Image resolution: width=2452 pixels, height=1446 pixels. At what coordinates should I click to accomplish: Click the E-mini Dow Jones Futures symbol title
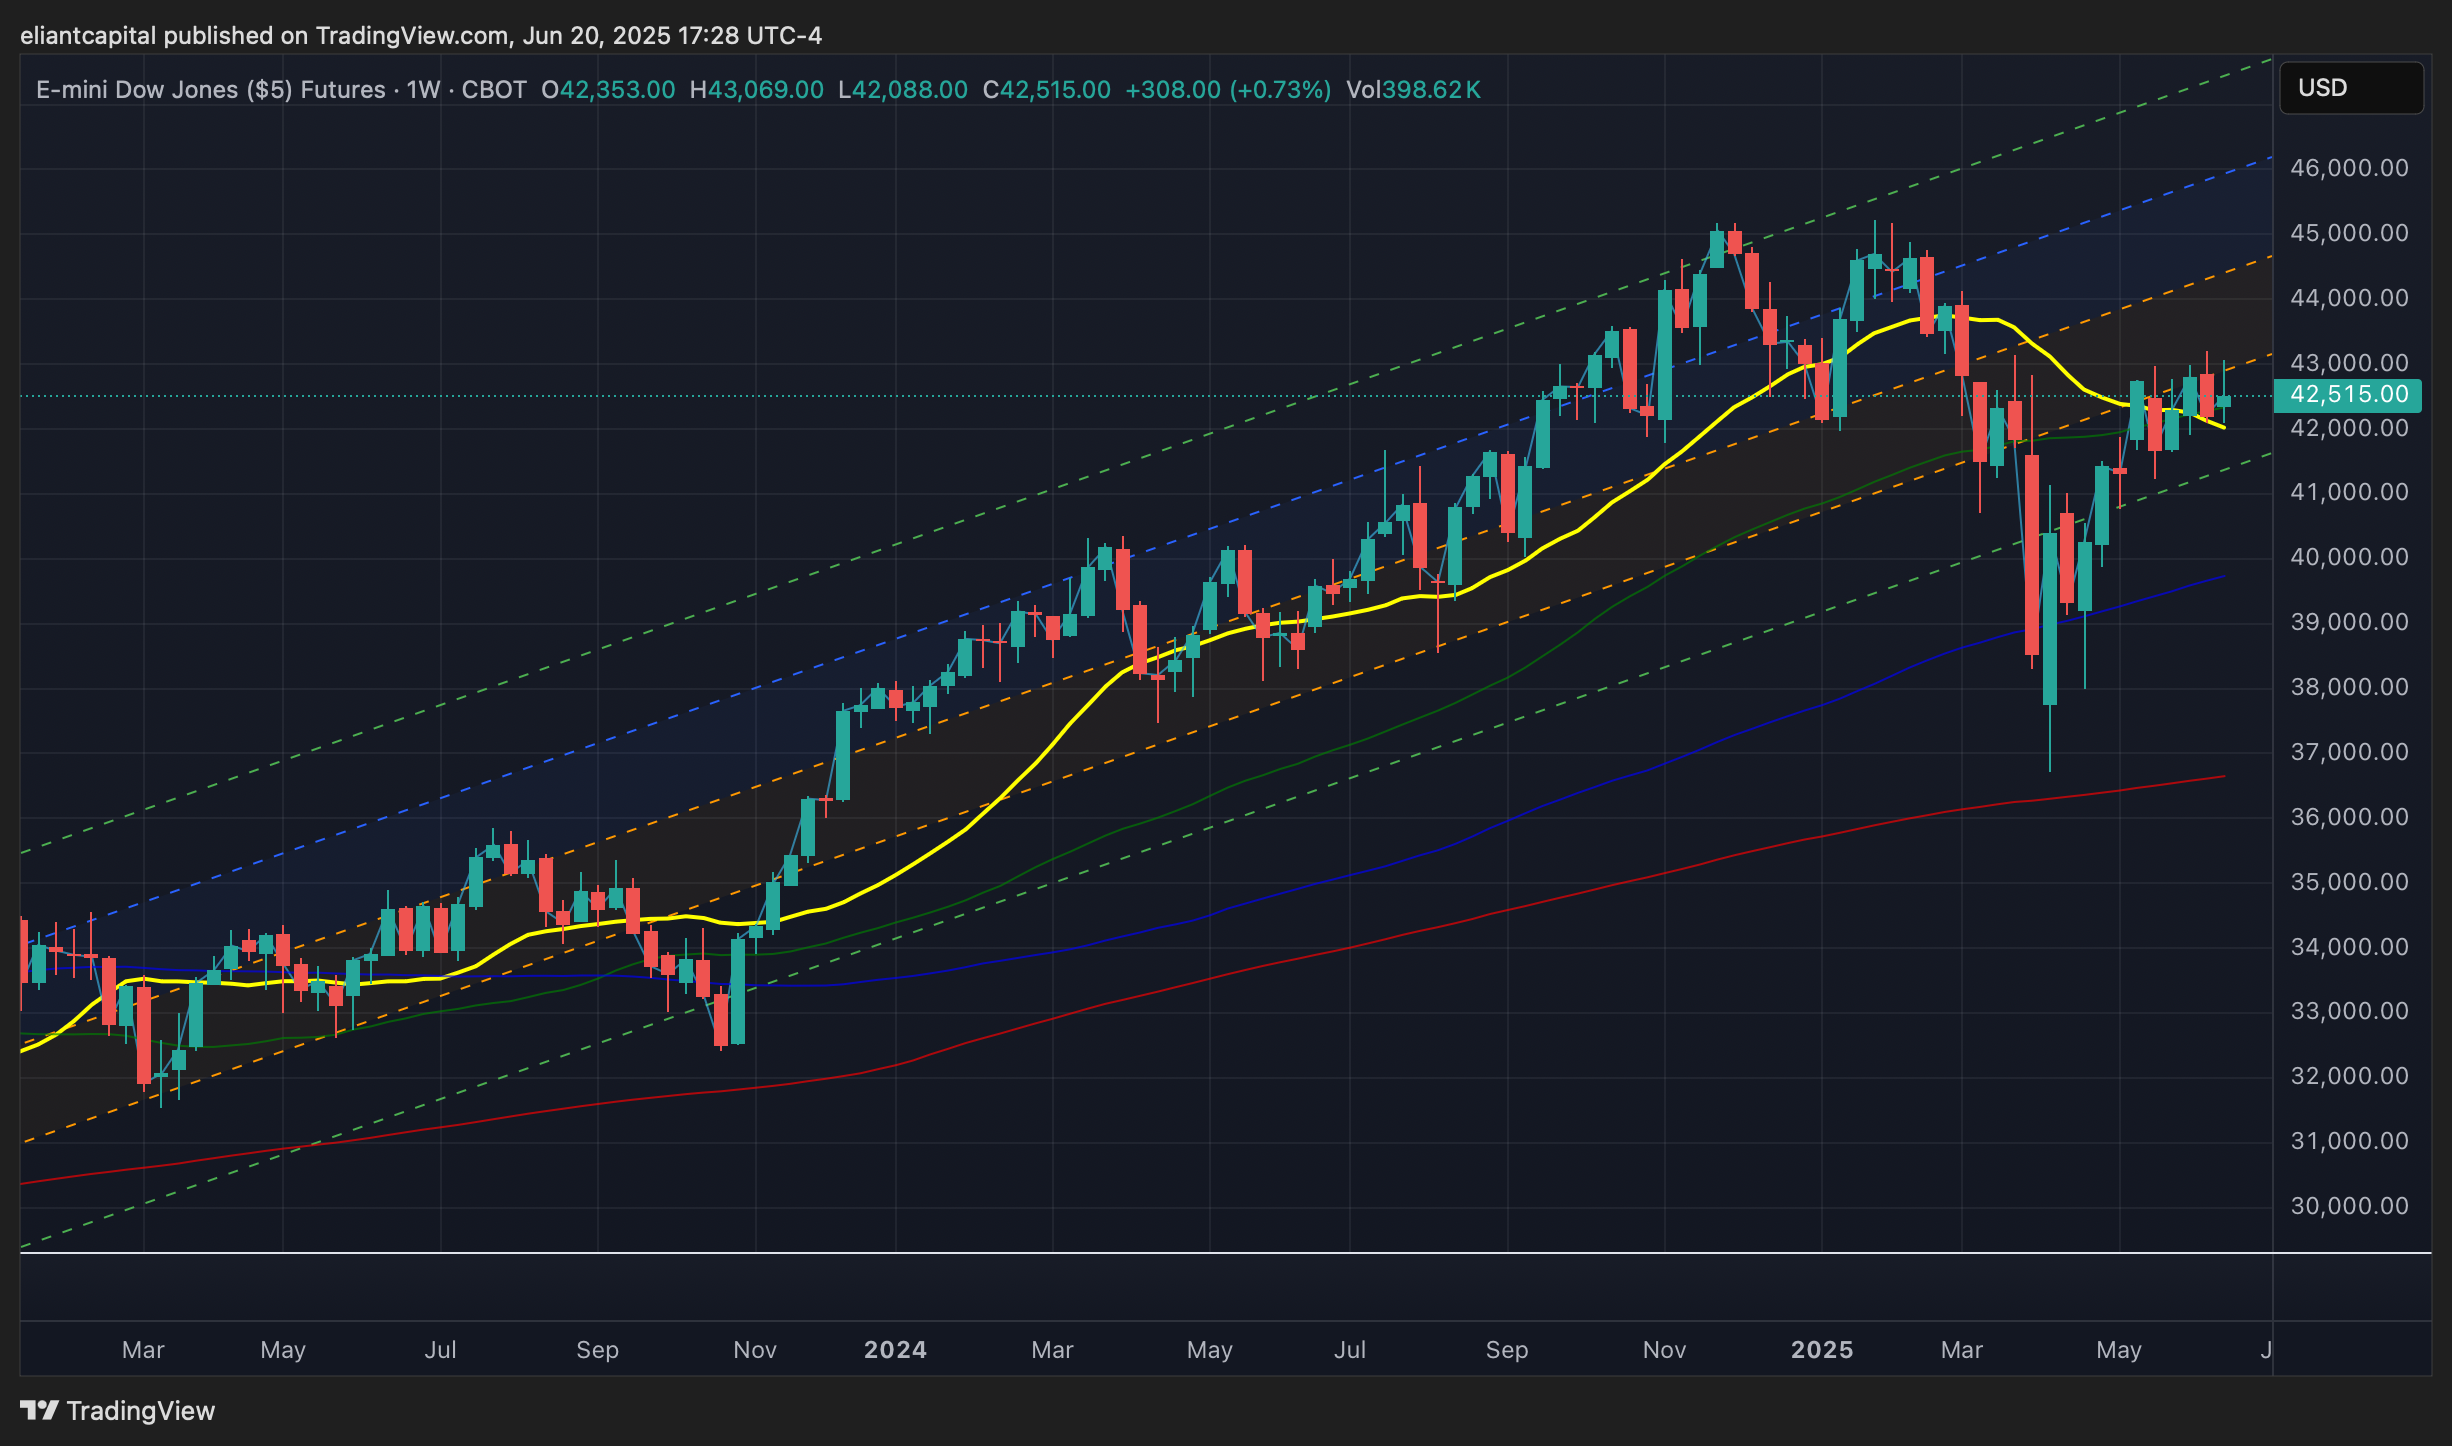[x=210, y=90]
